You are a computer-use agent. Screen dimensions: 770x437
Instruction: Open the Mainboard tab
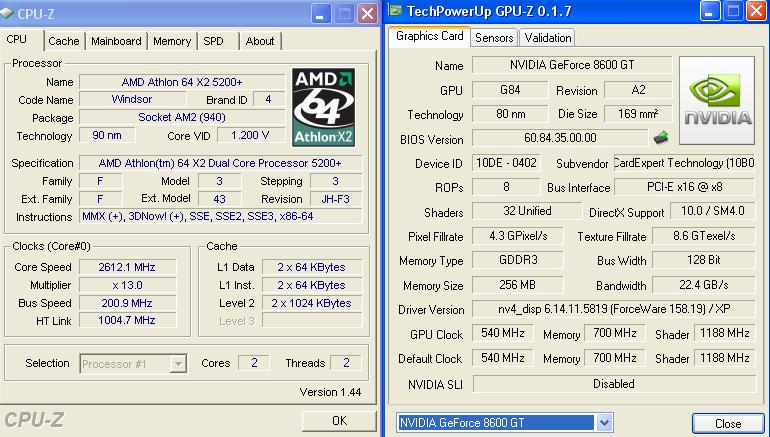(x=116, y=41)
